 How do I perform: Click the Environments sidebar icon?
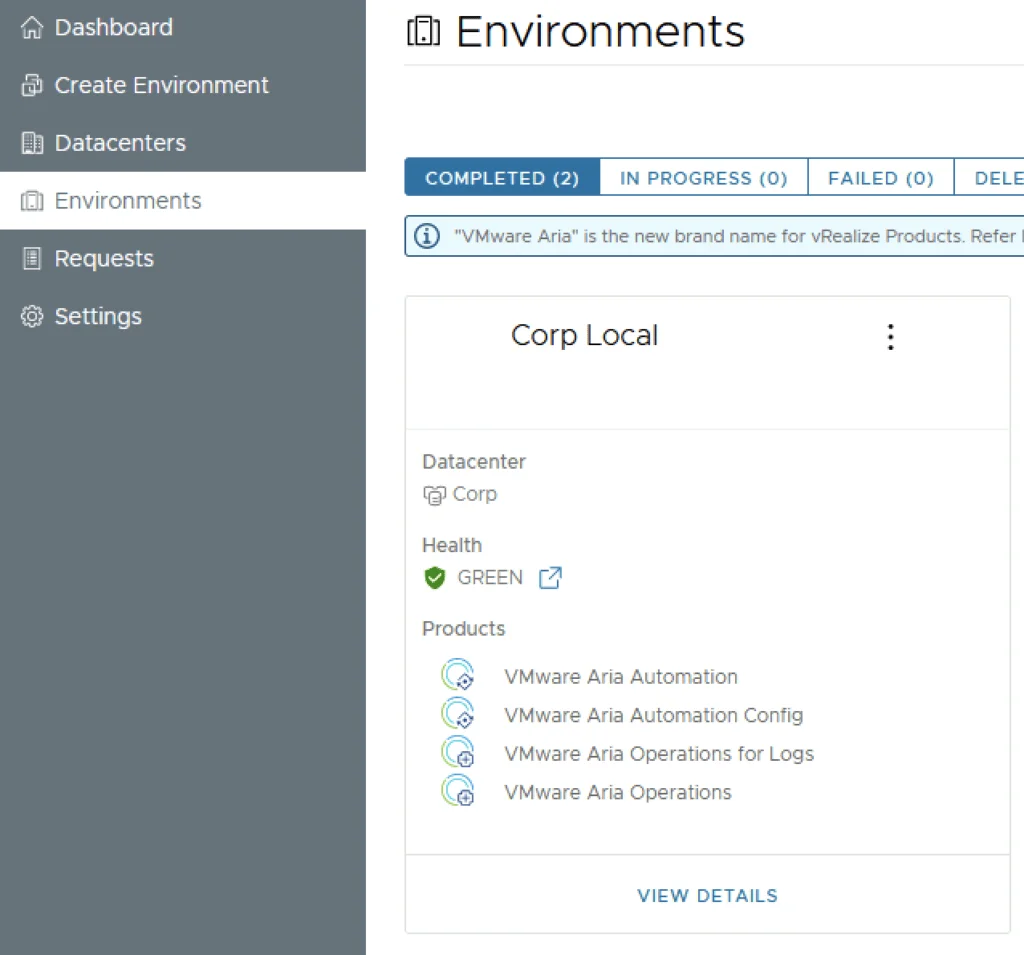click(31, 201)
